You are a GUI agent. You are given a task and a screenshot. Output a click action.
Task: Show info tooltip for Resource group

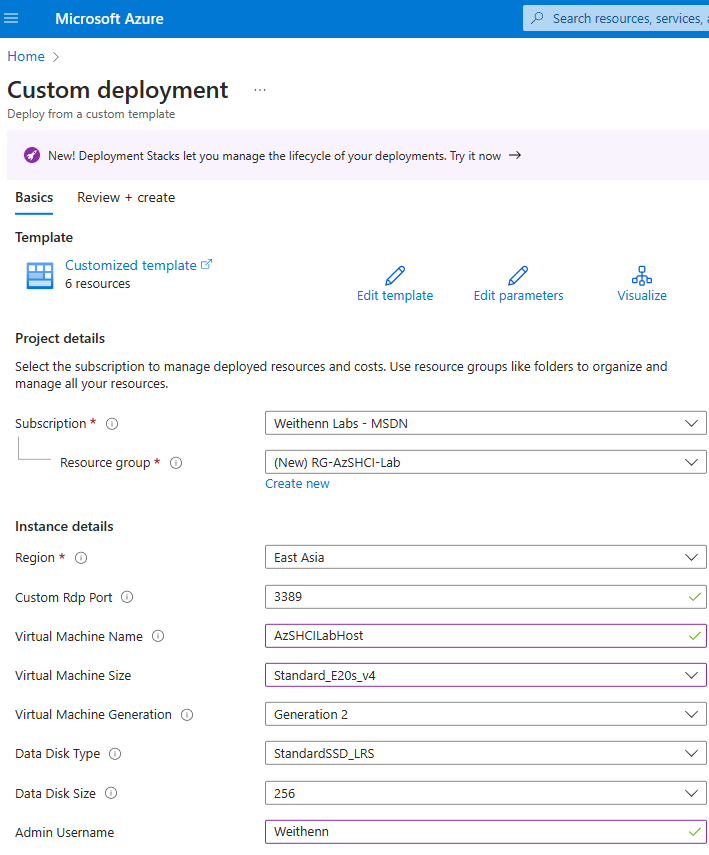point(176,463)
